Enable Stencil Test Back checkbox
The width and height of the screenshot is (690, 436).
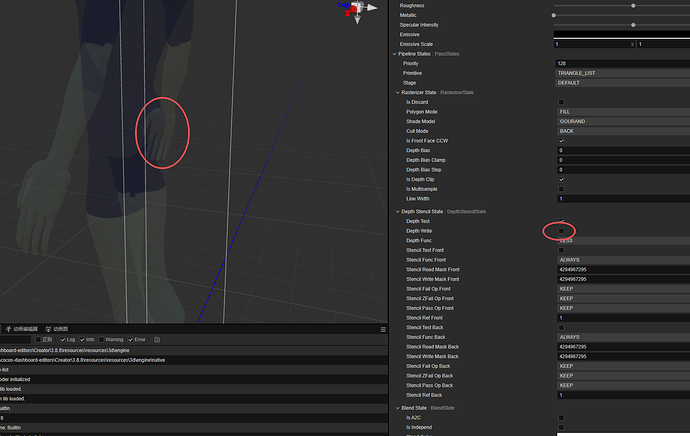[x=561, y=328]
